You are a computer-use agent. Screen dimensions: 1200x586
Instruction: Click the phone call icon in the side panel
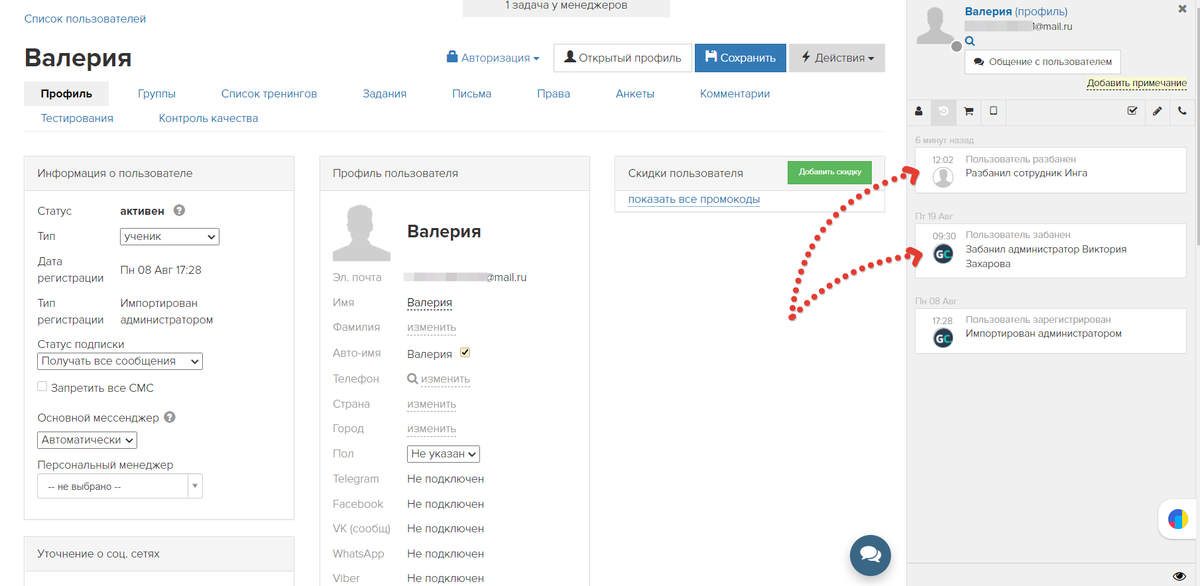pyautogui.click(x=1182, y=111)
